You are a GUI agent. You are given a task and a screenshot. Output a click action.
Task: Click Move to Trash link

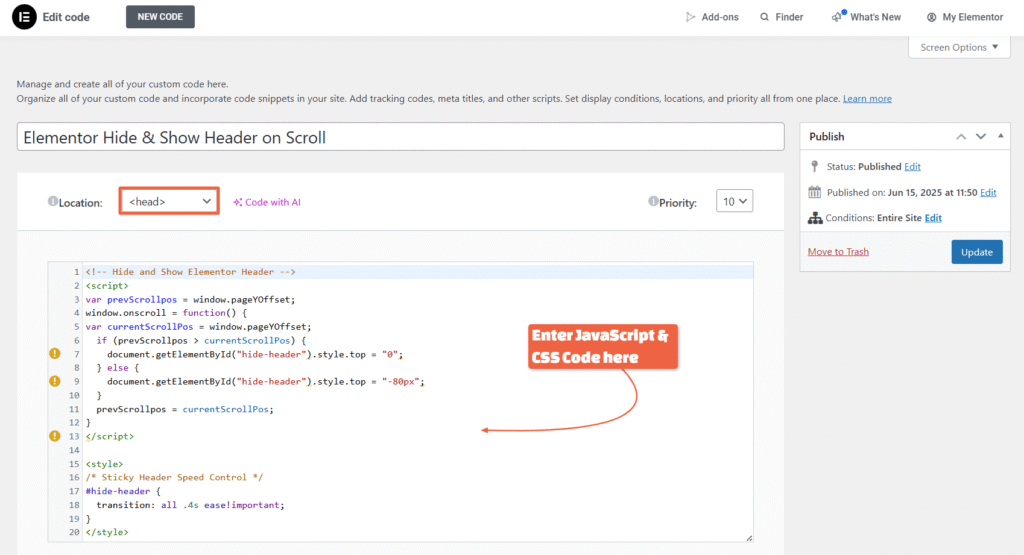click(x=838, y=251)
